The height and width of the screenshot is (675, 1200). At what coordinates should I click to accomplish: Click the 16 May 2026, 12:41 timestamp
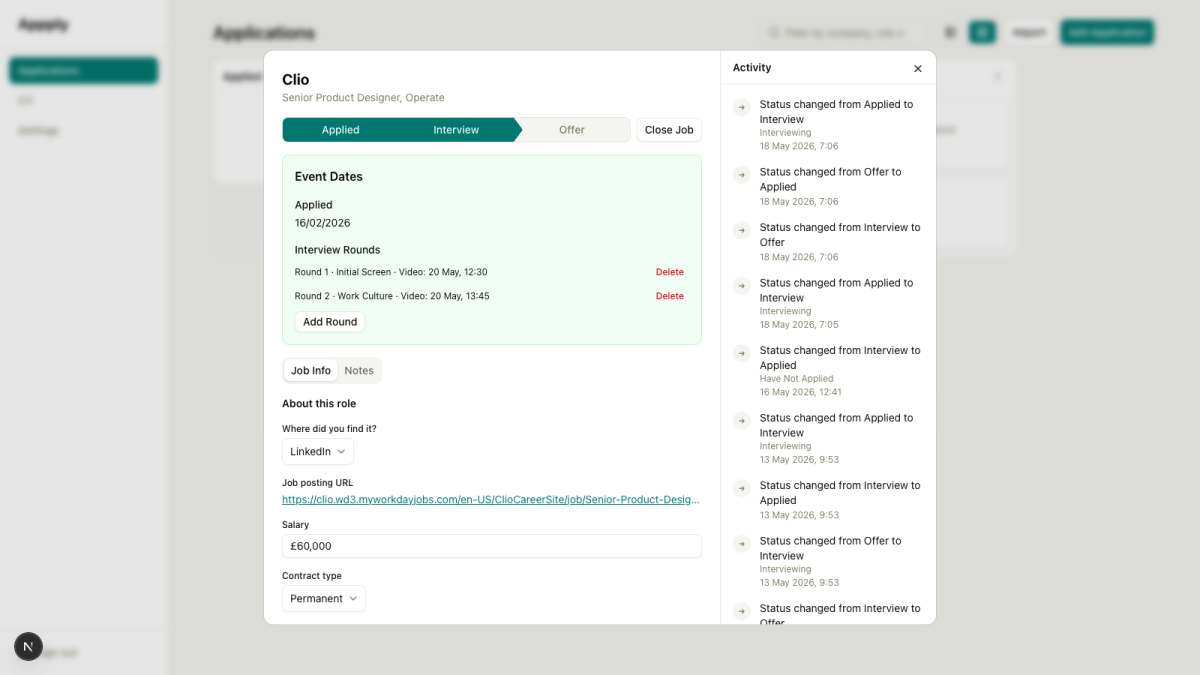coord(801,392)
